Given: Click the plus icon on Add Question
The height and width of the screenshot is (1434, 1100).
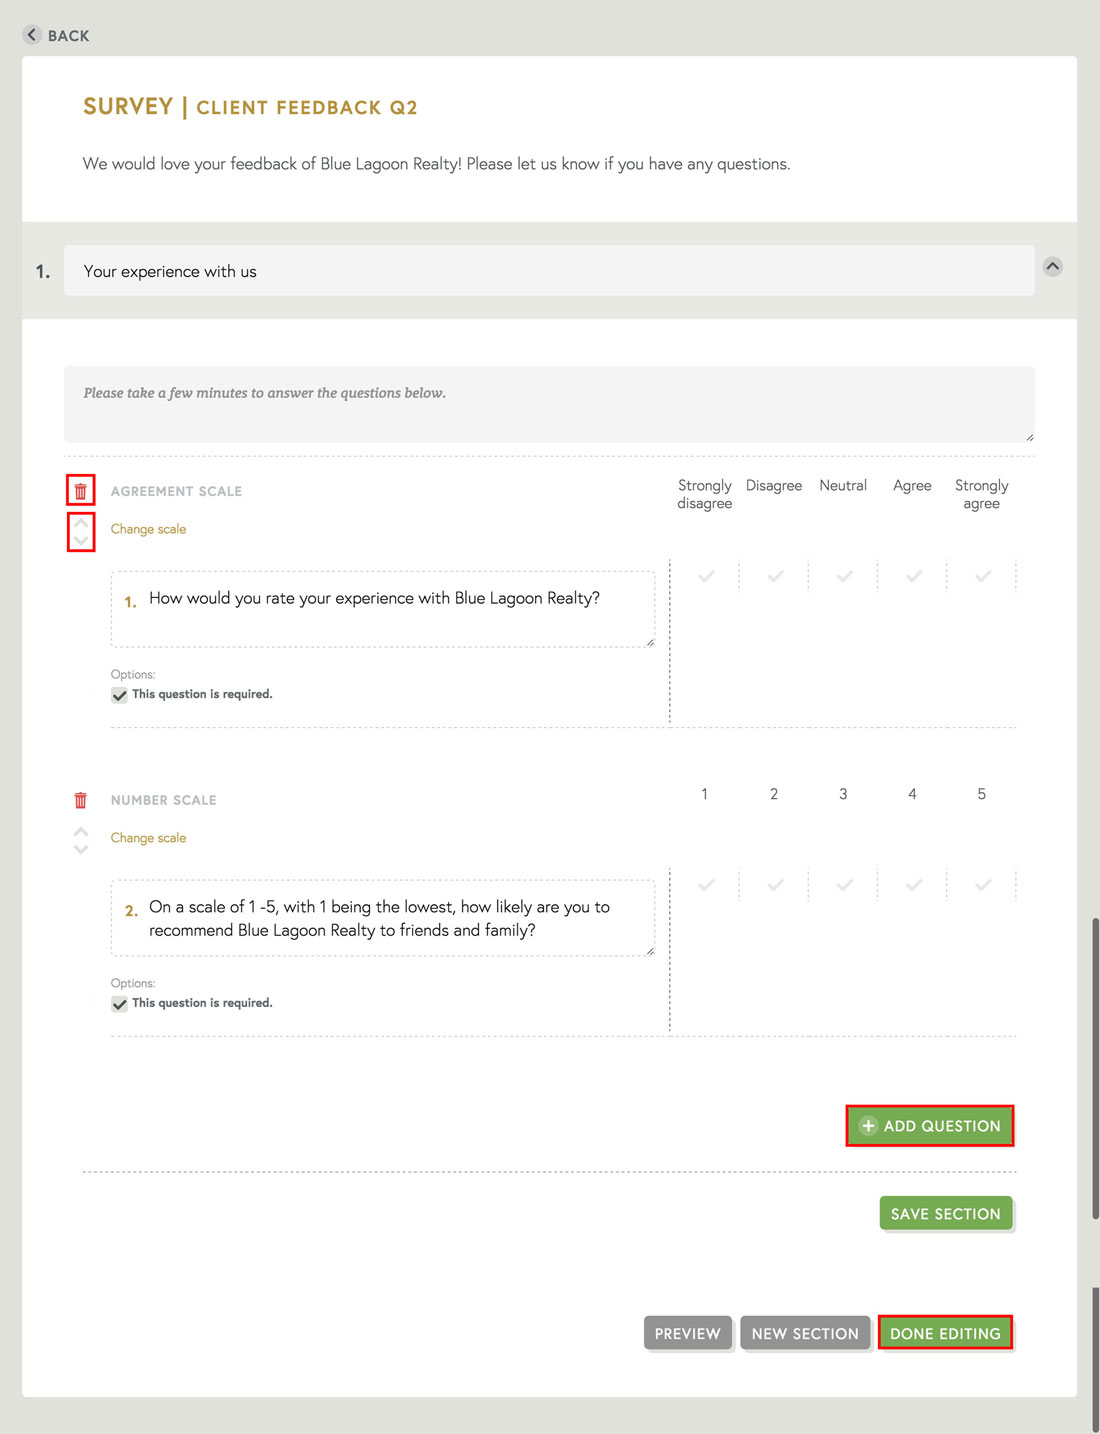Looking at the screenshot, I should click(867, 1125).
